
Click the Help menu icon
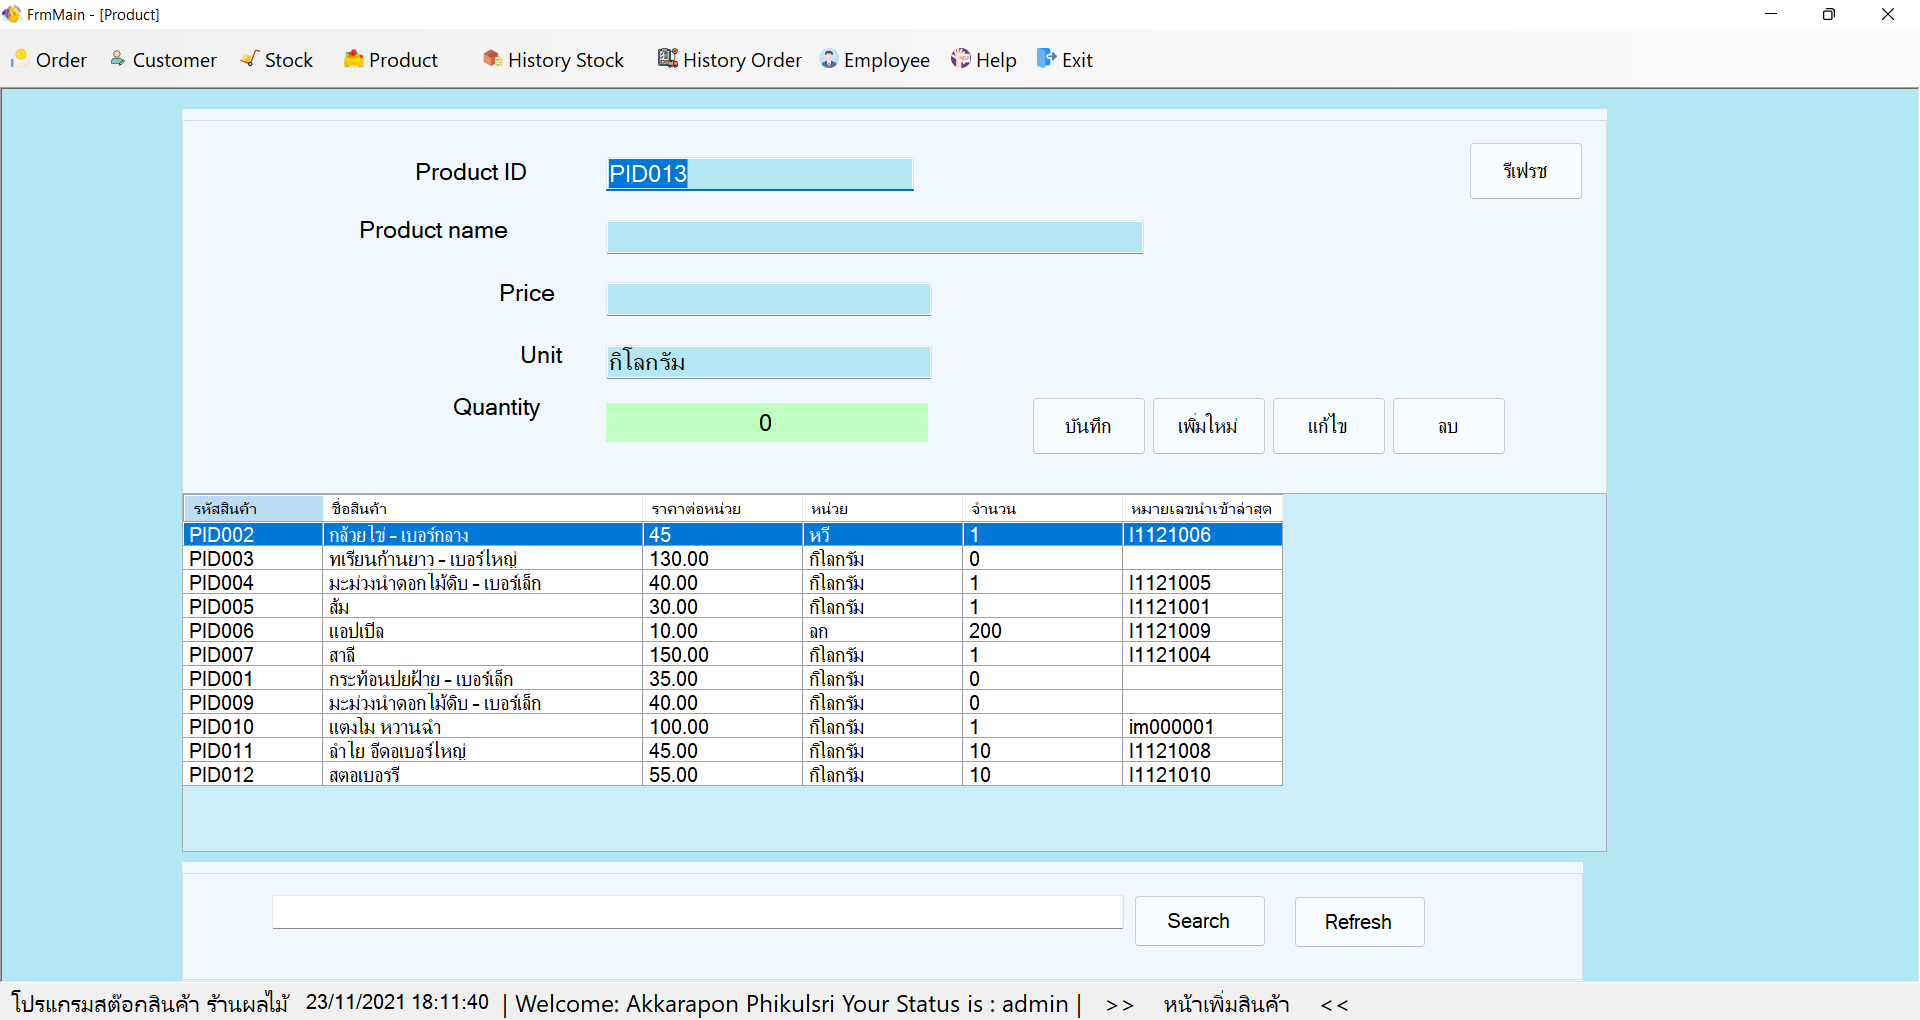tap(961, 59)
